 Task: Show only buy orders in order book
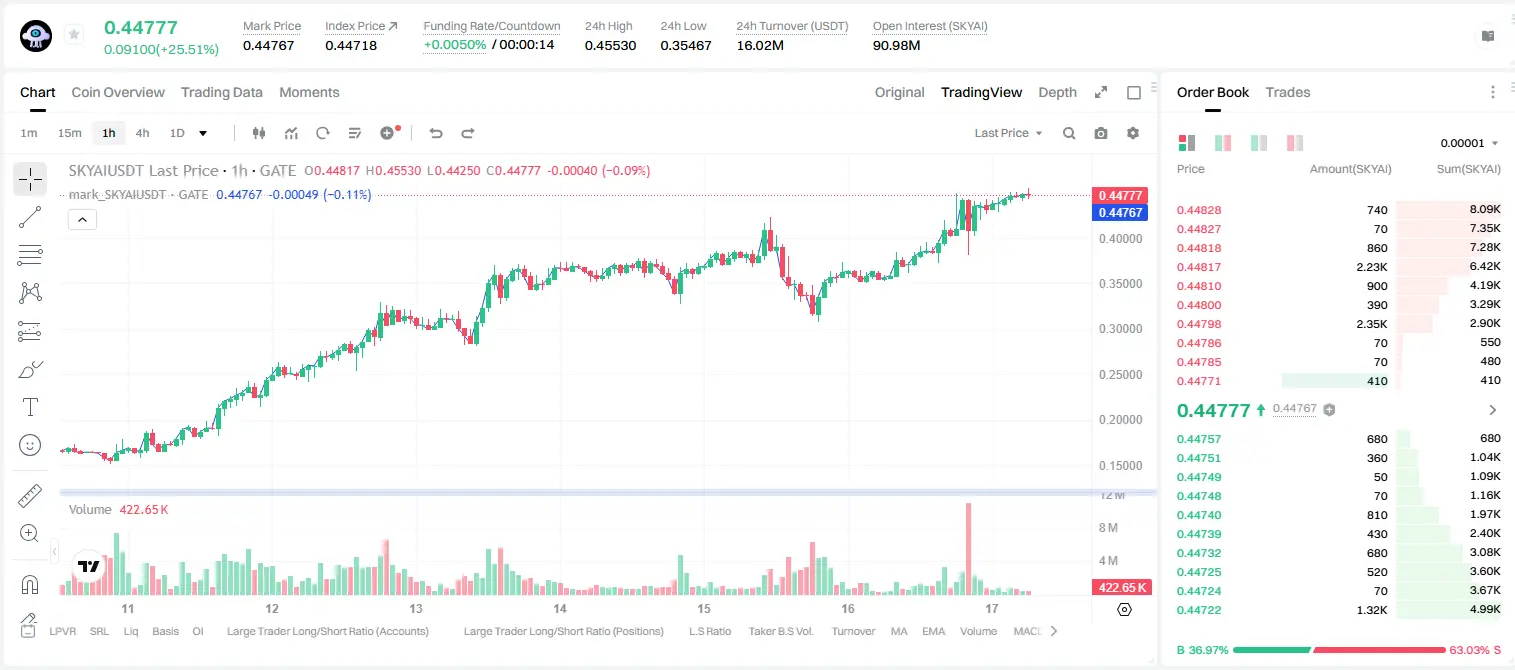(x=1259, y=143)
